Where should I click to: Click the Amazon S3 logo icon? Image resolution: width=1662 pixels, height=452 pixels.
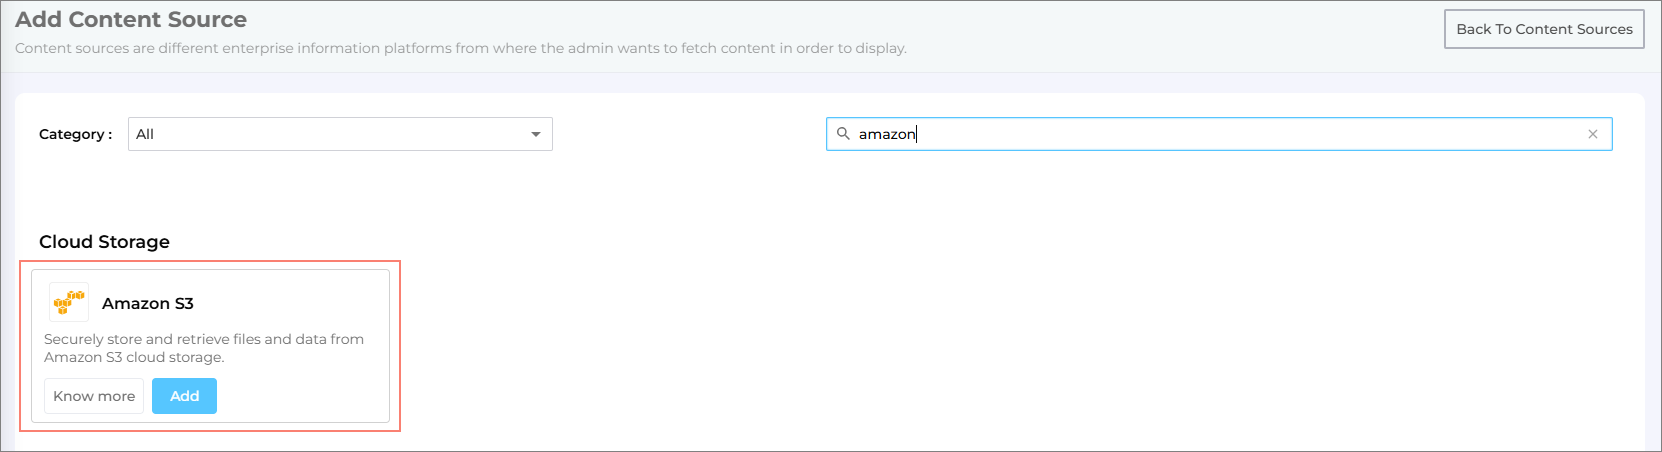[x=69, y=302]
